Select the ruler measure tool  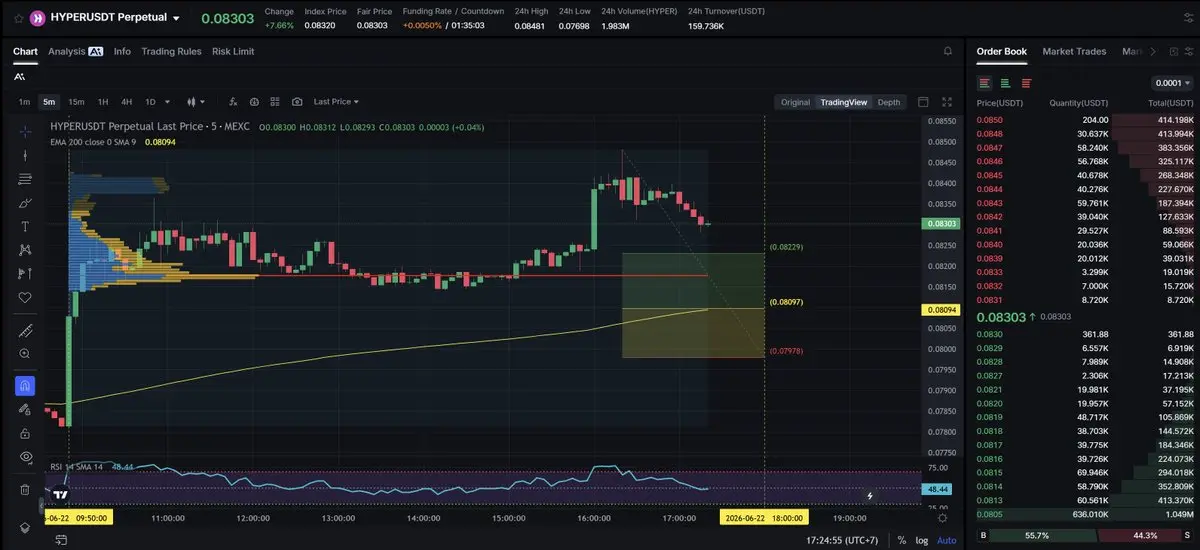point(25,331)
